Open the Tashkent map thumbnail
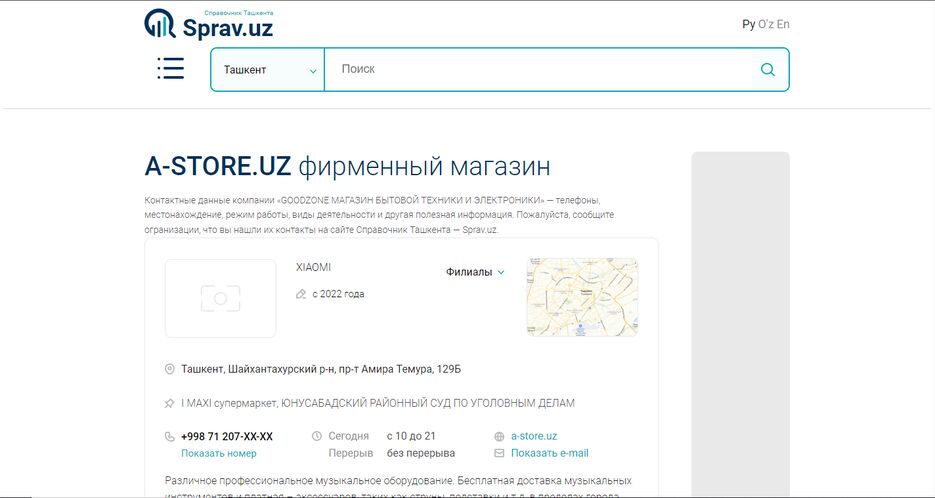This screenshot has height=498, width=935. 582,297
